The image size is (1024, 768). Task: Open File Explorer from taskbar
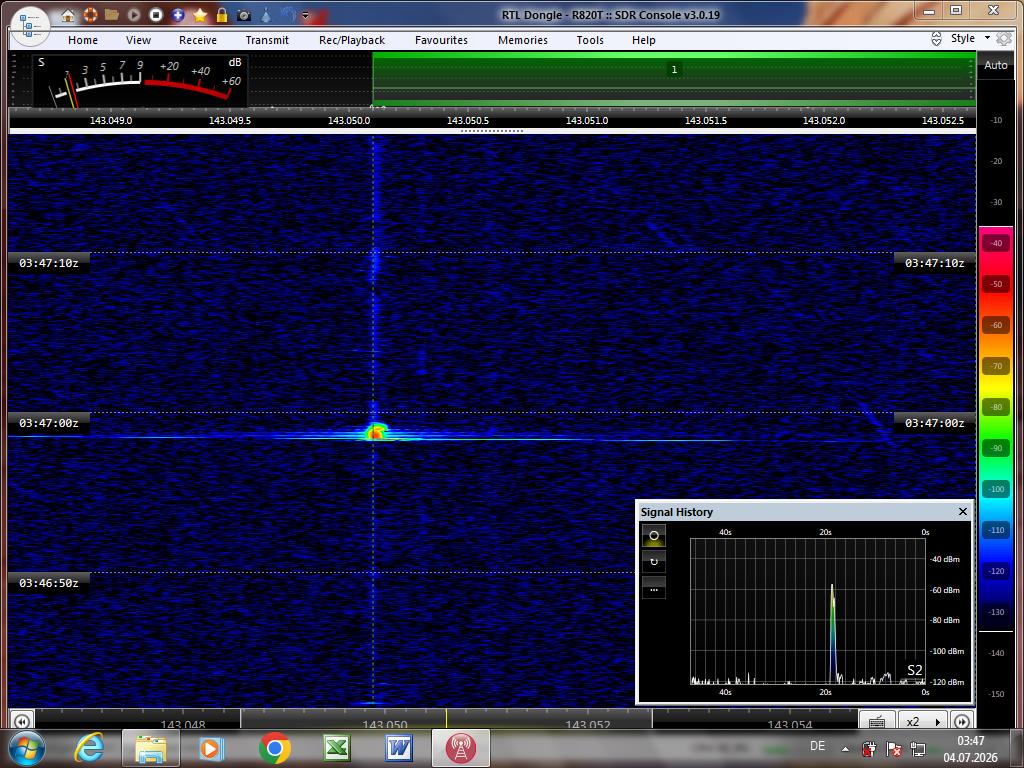pyautogui.click(x=150, y=748)
